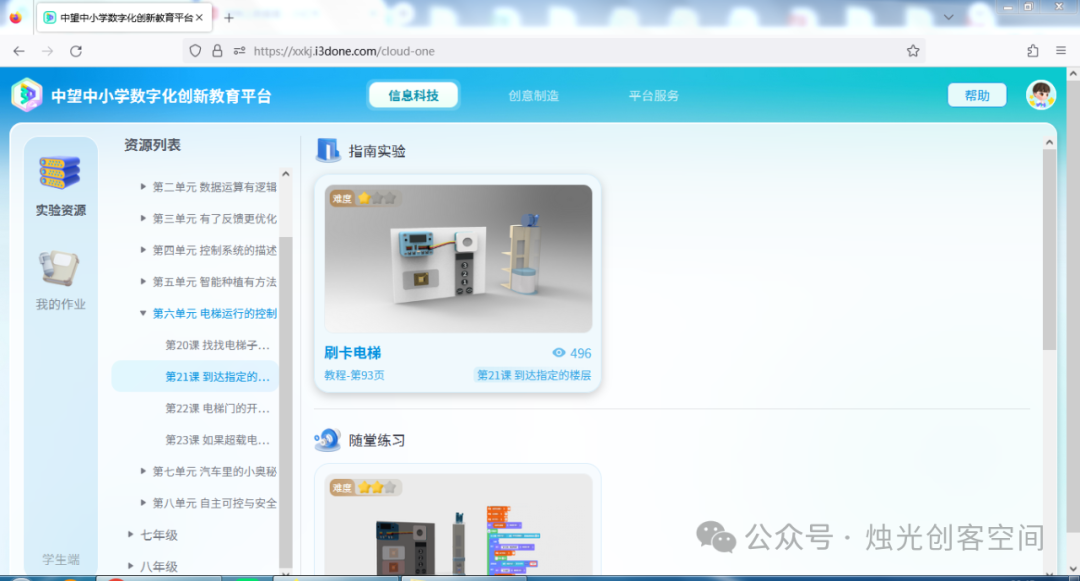Click the platform logo icon
1080x581 pixels.
[27, 95]
